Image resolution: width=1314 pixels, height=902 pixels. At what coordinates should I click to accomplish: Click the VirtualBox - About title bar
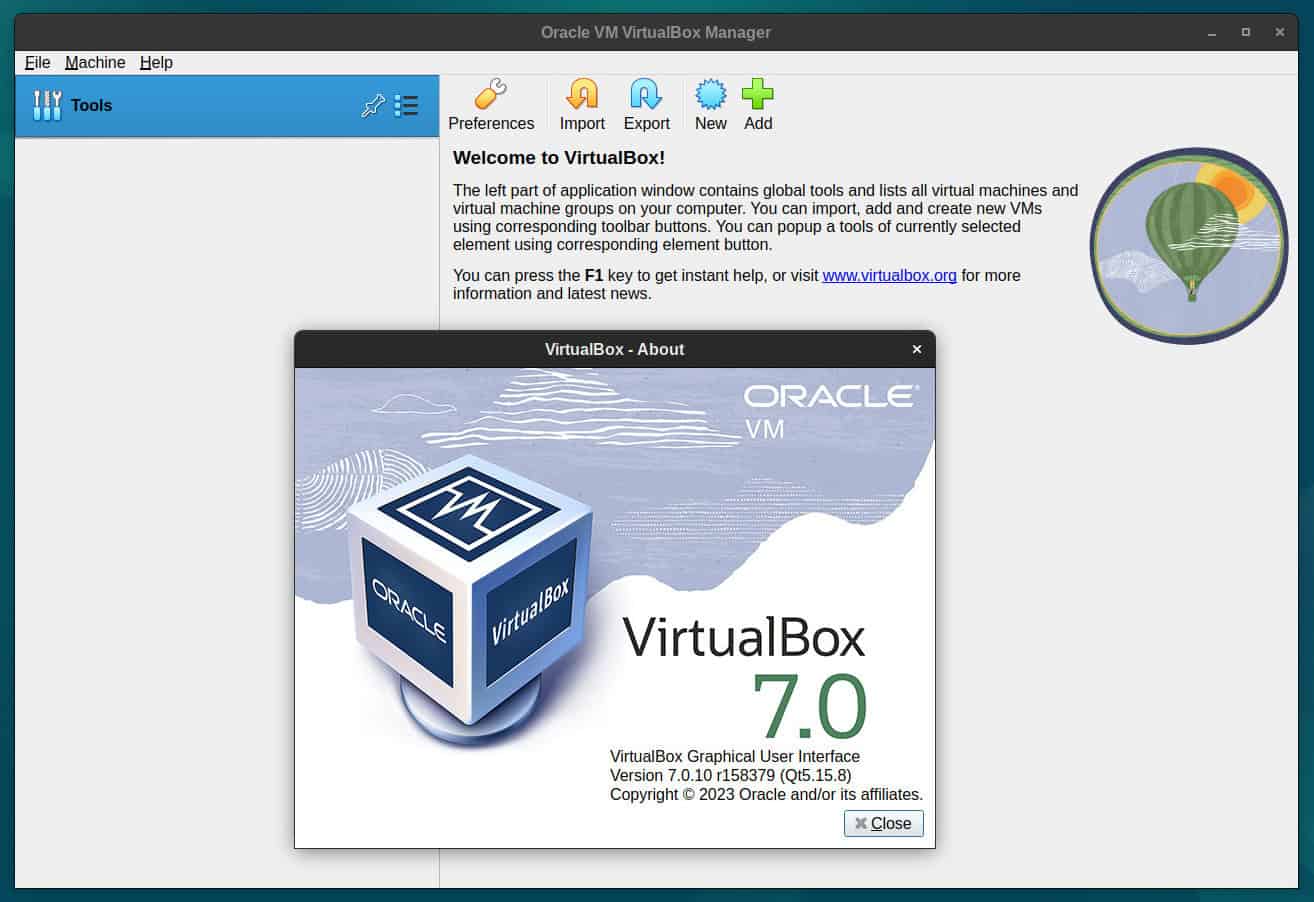tap(614, 349)
